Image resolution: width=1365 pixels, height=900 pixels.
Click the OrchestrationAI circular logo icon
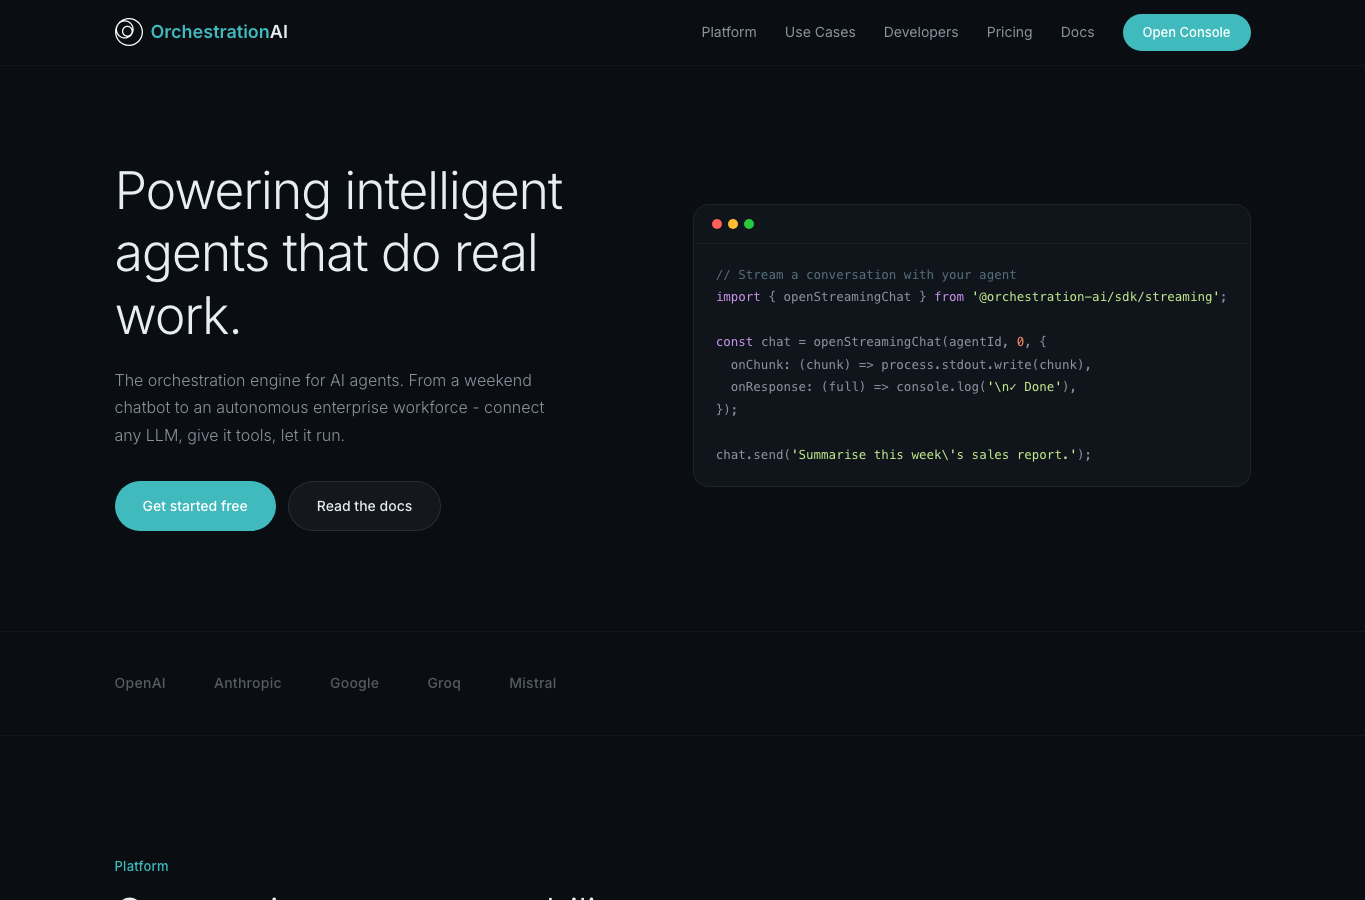129,32
